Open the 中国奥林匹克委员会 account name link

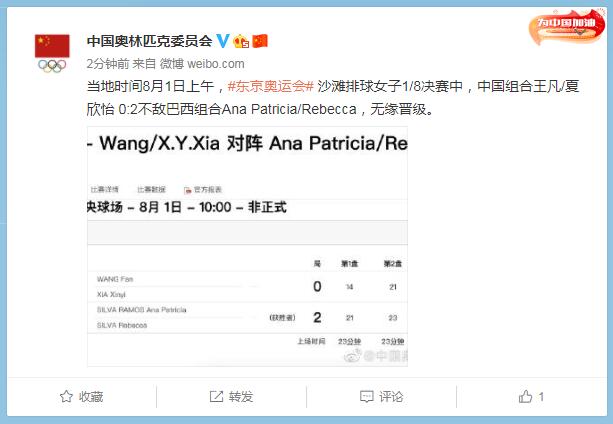coord(150,41)
